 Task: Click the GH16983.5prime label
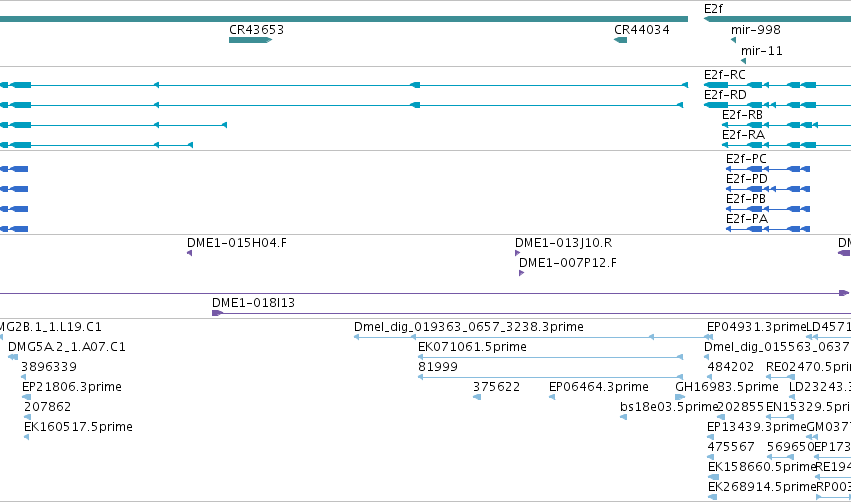coord(727,387)
